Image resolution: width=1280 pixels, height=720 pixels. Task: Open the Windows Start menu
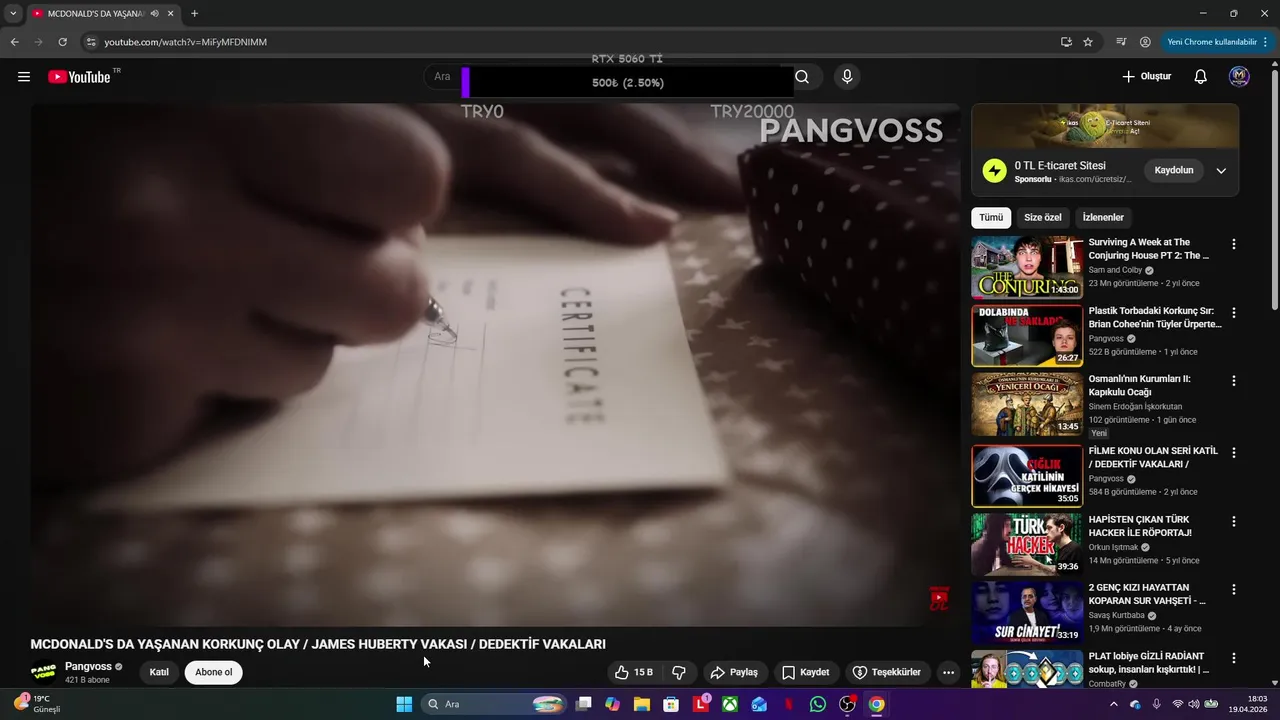404,704
